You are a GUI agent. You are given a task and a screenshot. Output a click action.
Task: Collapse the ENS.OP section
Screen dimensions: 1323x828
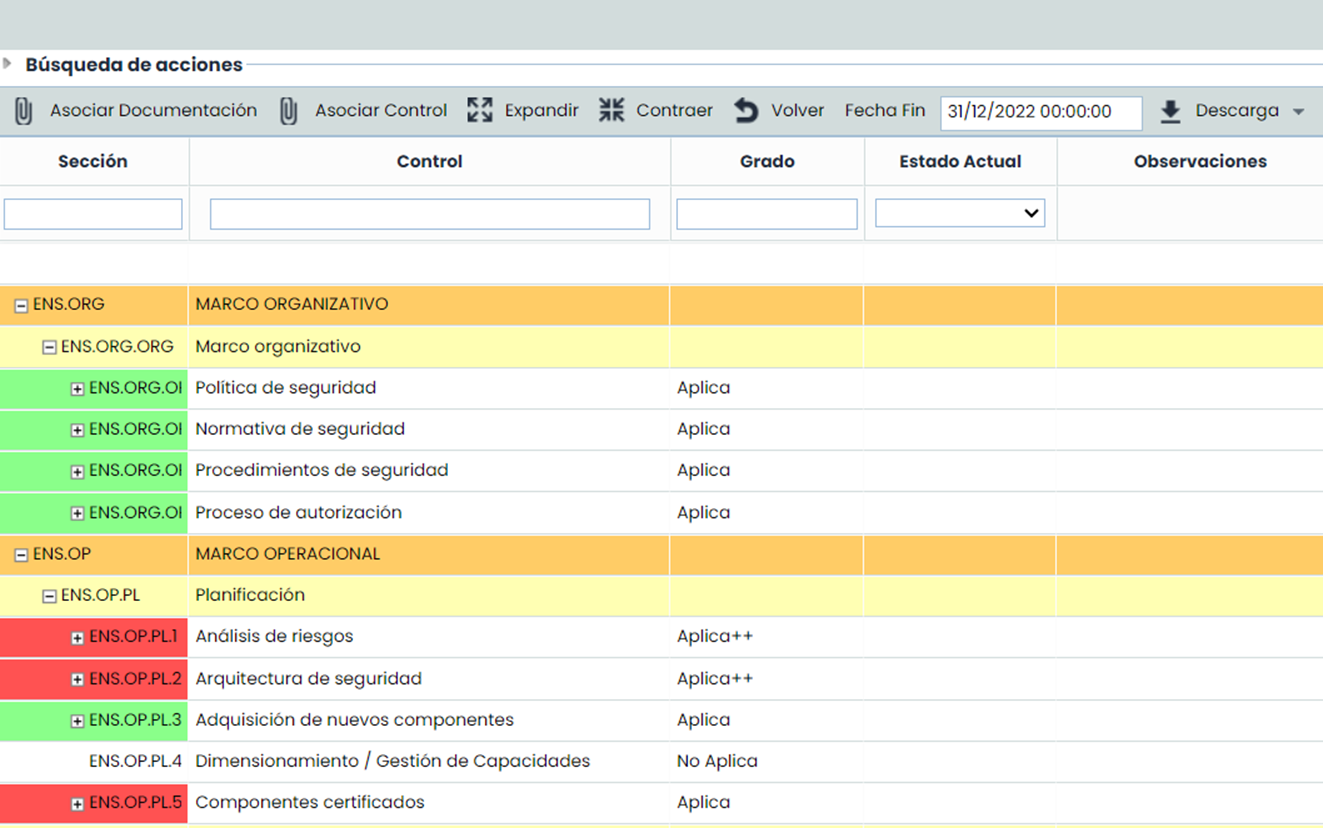[21, 555]
